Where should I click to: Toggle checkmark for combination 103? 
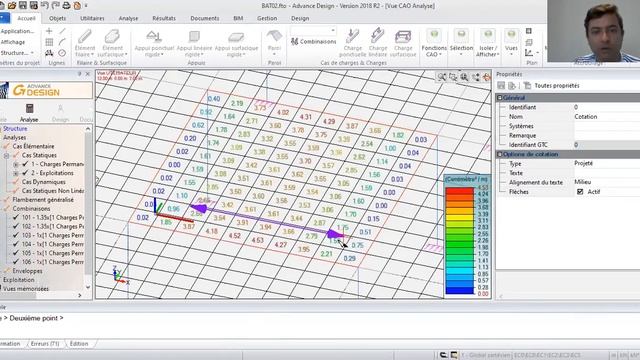pos(16,236)
